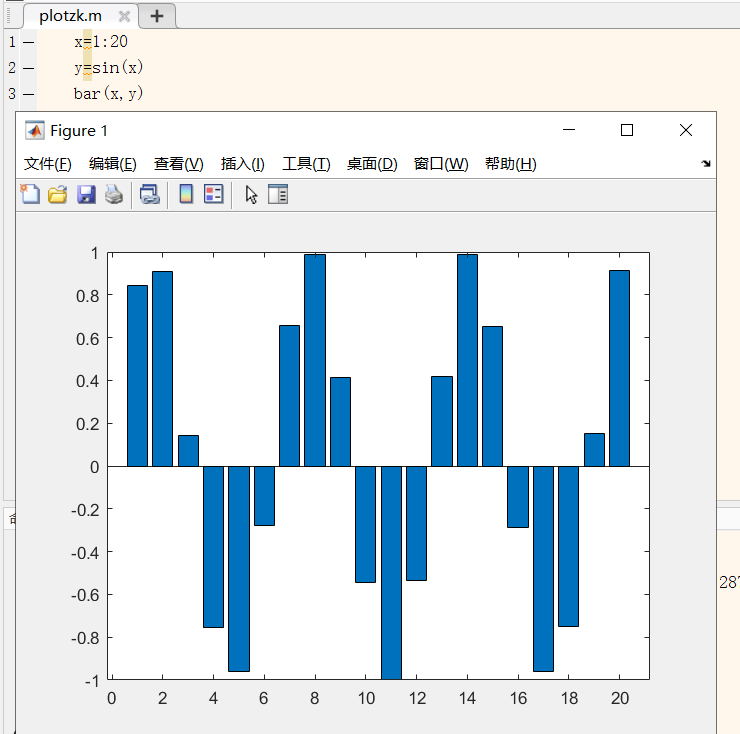Close the plotzk.m tab
Viewport: 740px width, 734px height.
(124, 17)
